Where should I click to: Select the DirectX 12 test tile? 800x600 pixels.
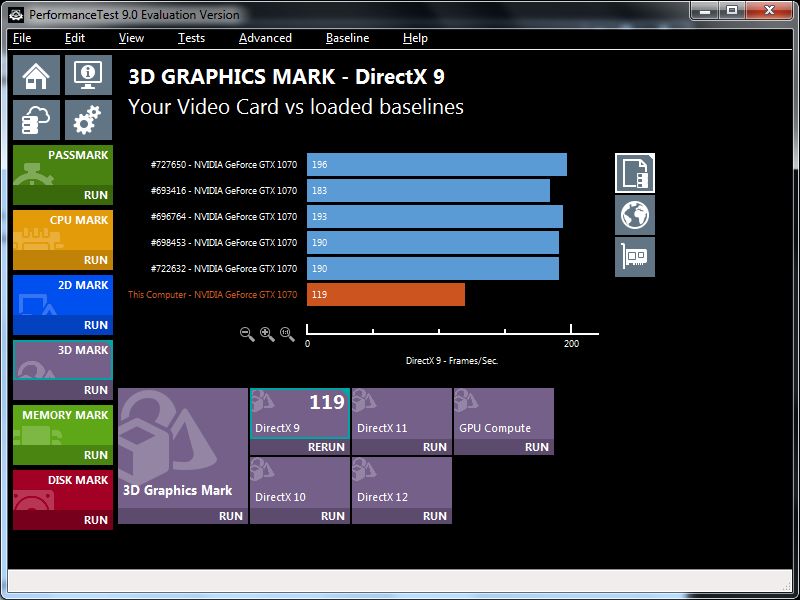pos(402,483)
